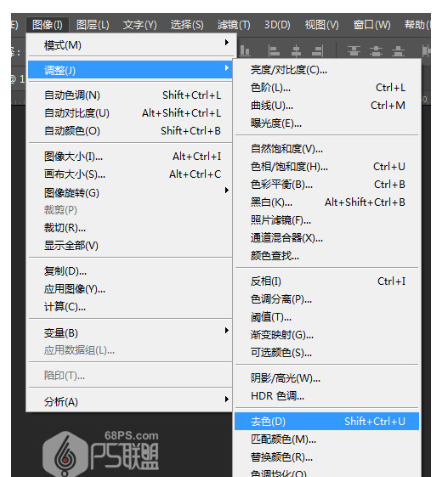Open the HDR 色调 adjustment
Screen dimensions: 445x477
327,396
